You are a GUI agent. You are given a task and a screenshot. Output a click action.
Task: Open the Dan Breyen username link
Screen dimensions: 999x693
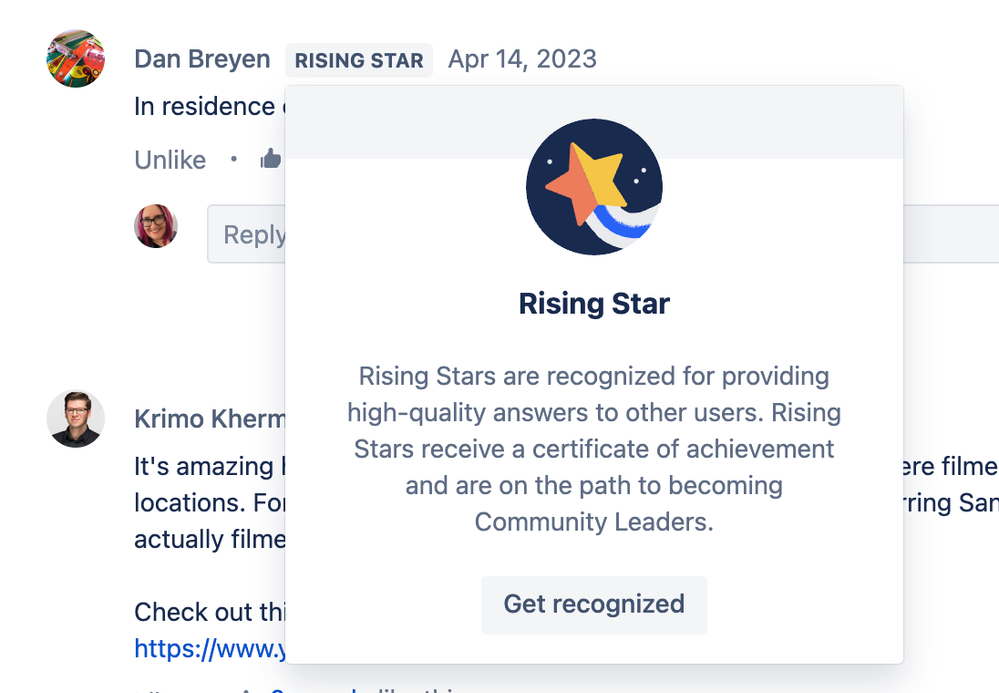point(202,59)
